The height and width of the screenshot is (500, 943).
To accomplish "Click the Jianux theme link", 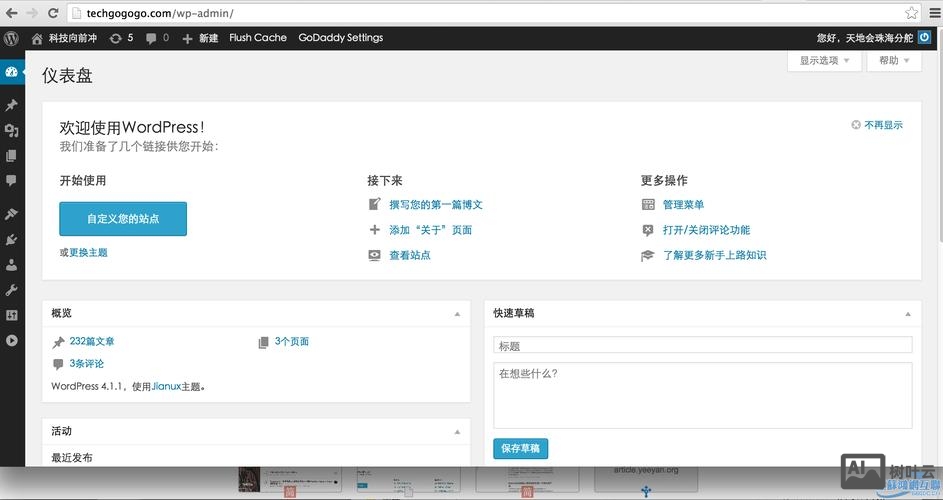I will click(167, 386).
